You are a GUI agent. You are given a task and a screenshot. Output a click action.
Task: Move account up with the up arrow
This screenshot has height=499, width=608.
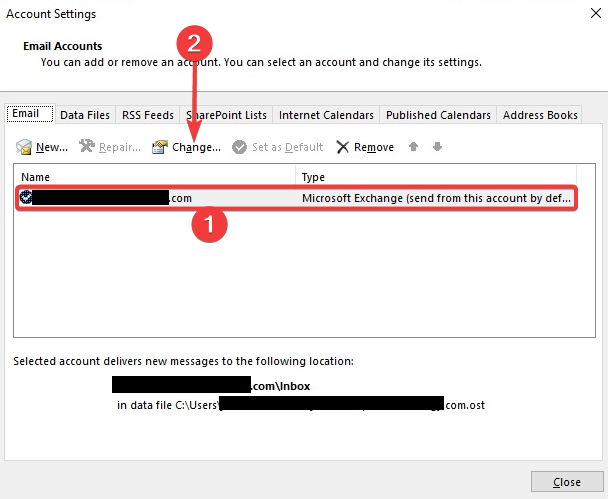tap(413, 147)
